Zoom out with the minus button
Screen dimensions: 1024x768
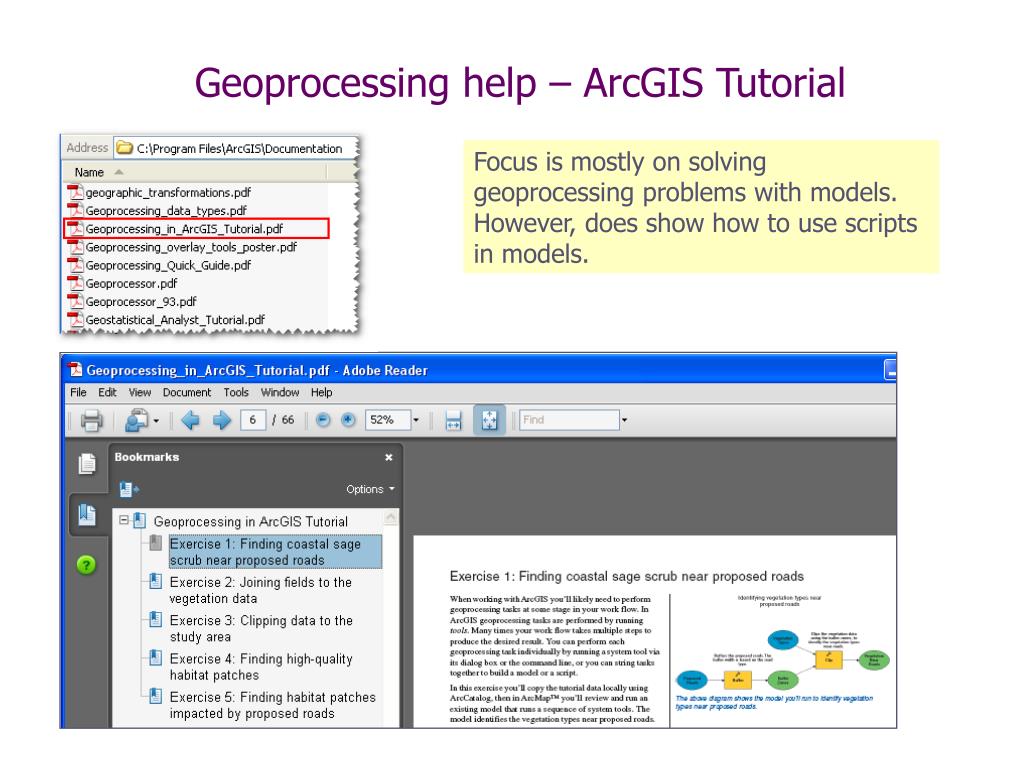(323, 420)
